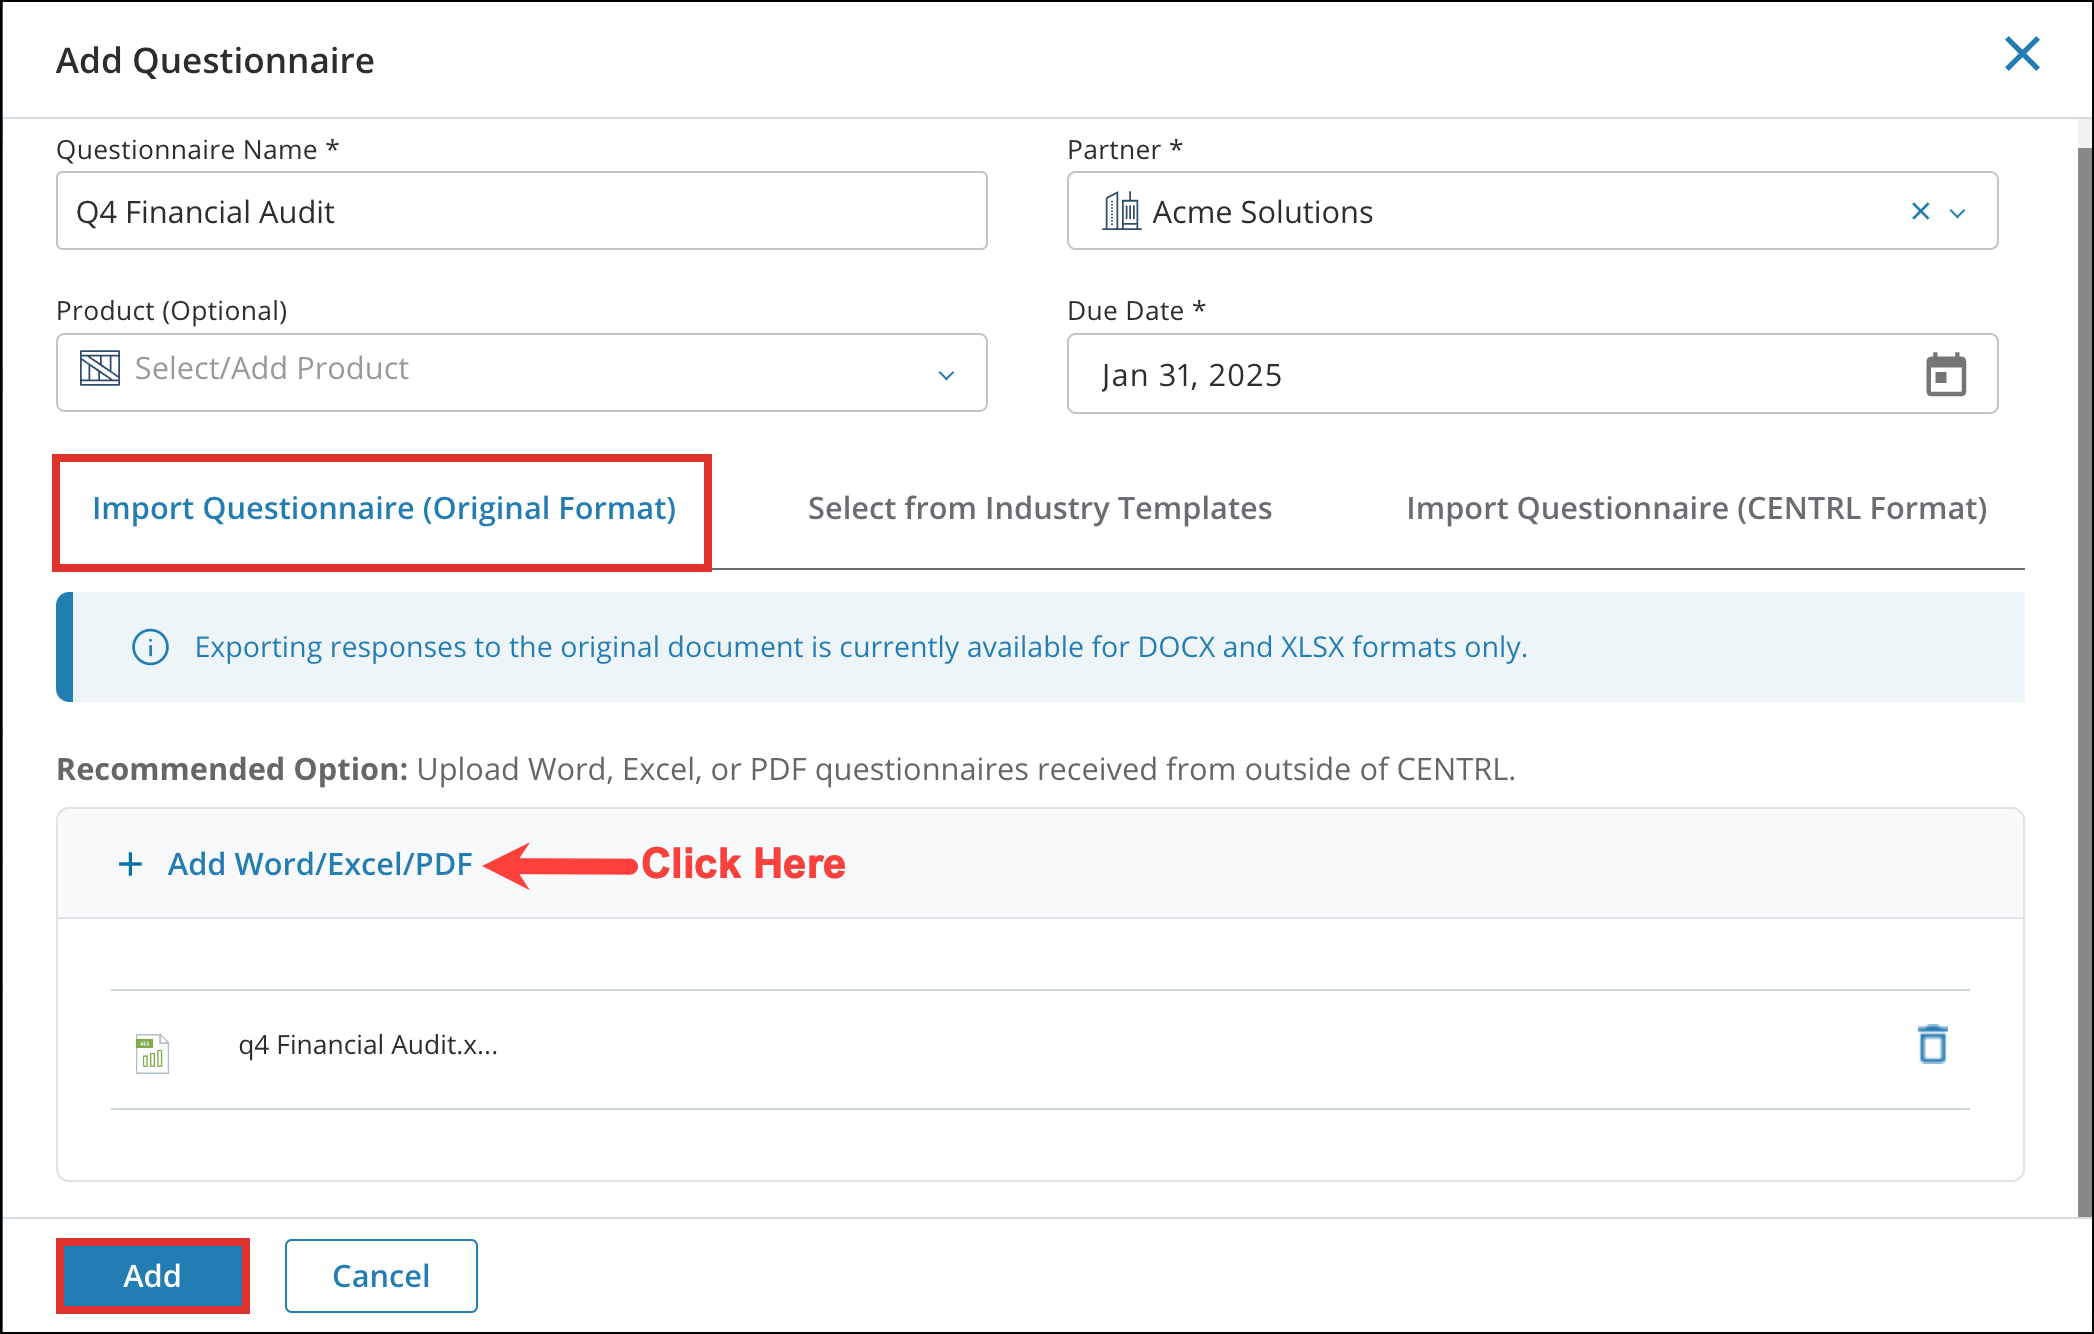This screenshot has height=1334, width=2094.
Task: Click the Add Word/Excel/PDF link
Action: [319, 863]
